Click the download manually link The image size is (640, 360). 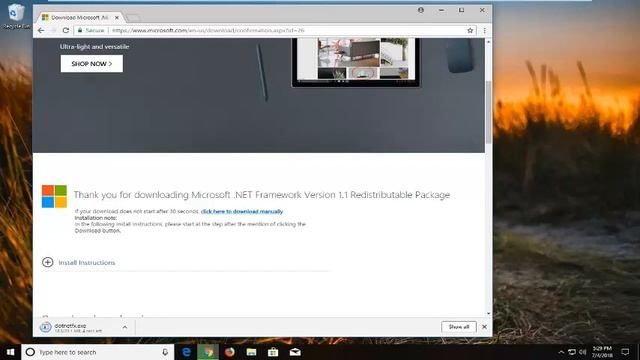point(242,211)
